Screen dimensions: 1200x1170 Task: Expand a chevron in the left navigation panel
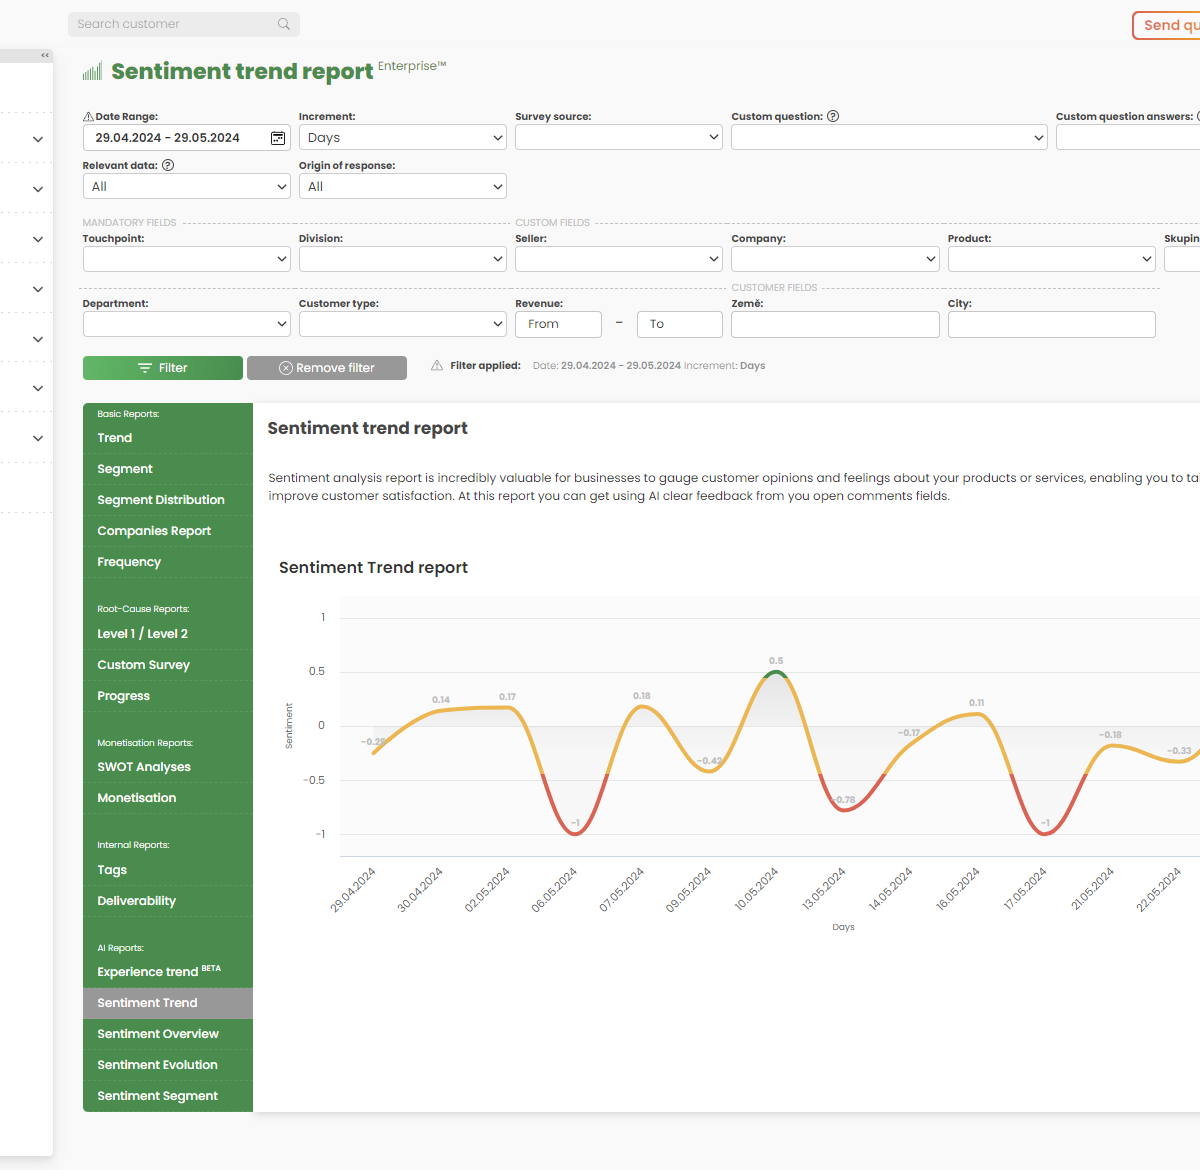(38, 139)
